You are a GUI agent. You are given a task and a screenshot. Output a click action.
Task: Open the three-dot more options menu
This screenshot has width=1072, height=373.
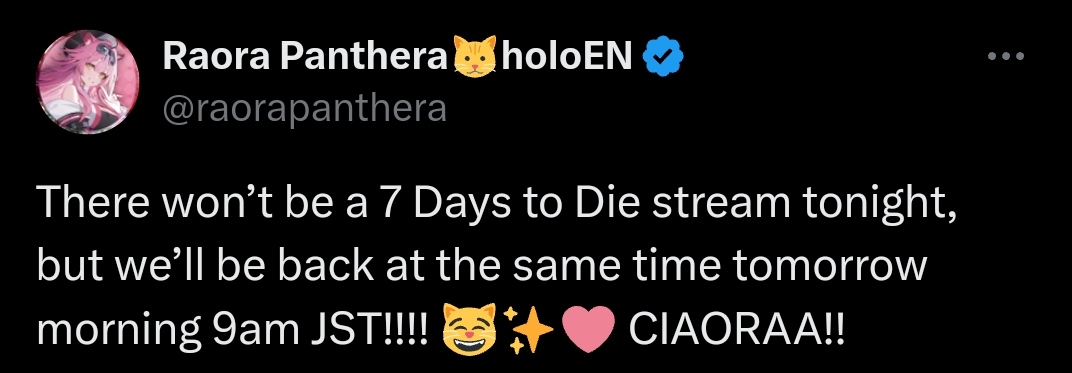(1006, 57)
